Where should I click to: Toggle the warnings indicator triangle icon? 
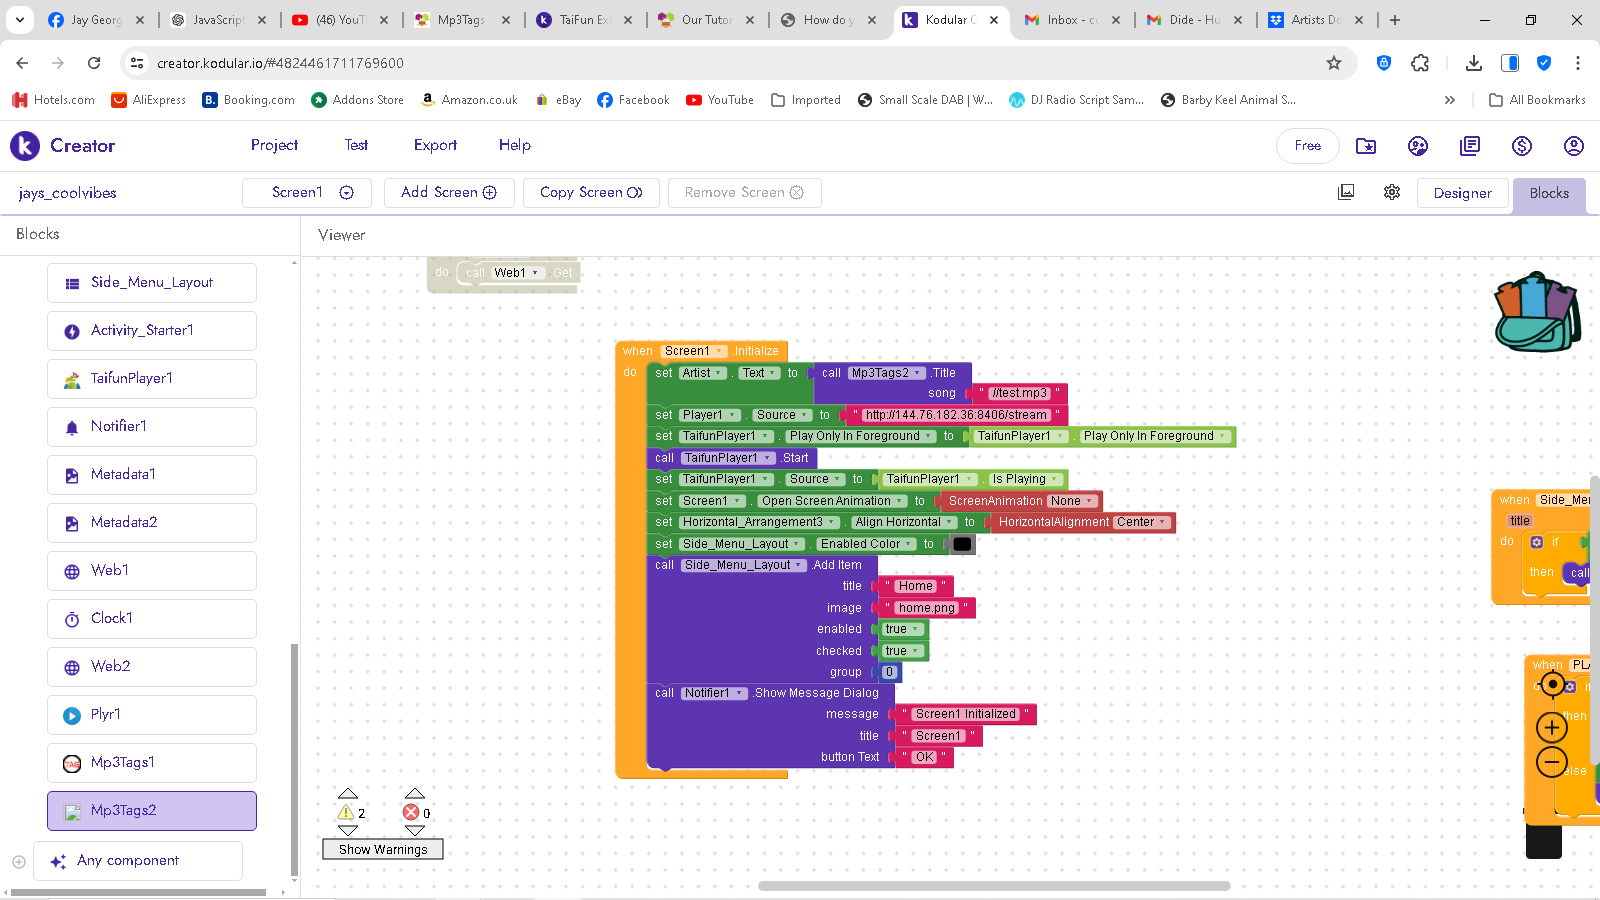(347, 812)
